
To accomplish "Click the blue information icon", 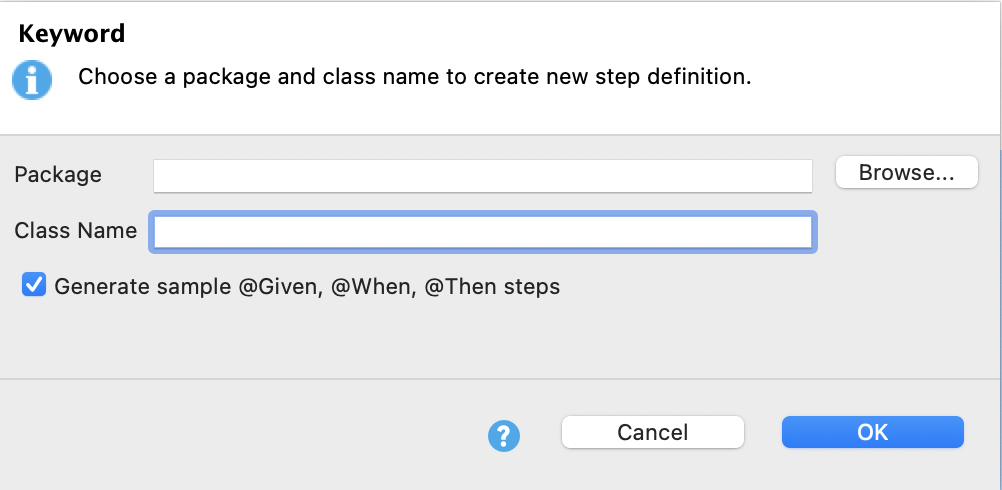I will point(32,79).
